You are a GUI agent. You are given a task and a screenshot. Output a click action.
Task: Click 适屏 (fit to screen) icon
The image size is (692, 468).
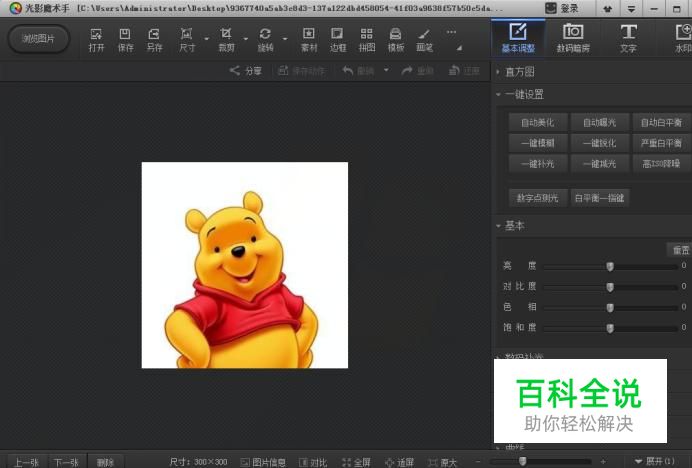[x=399, y=462]
